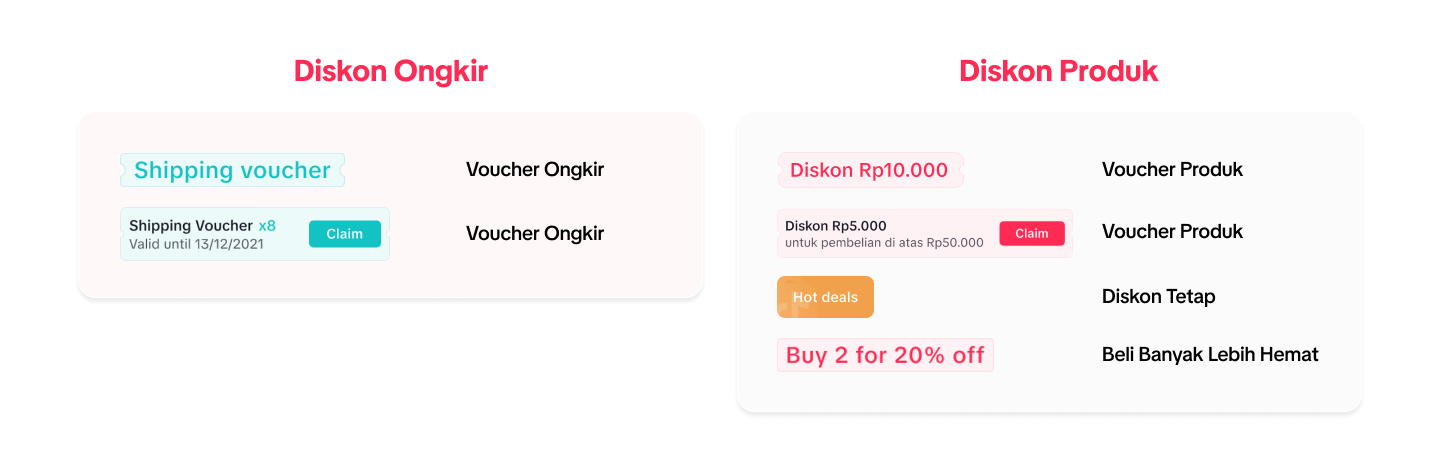Click the minimum purchase Rp50.000 text
The height and width of the screenshot is (465, 1440).
tap(884, 242)
